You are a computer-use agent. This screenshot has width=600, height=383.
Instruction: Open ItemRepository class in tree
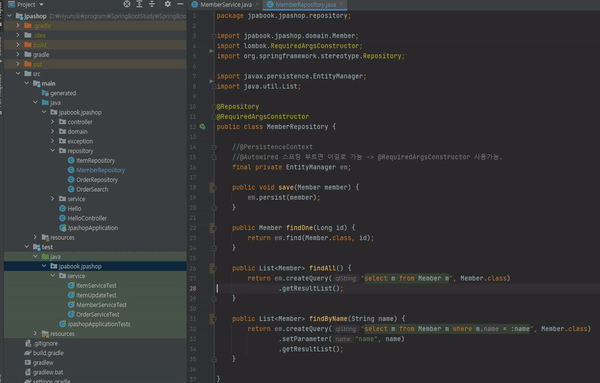click(91, 160)
